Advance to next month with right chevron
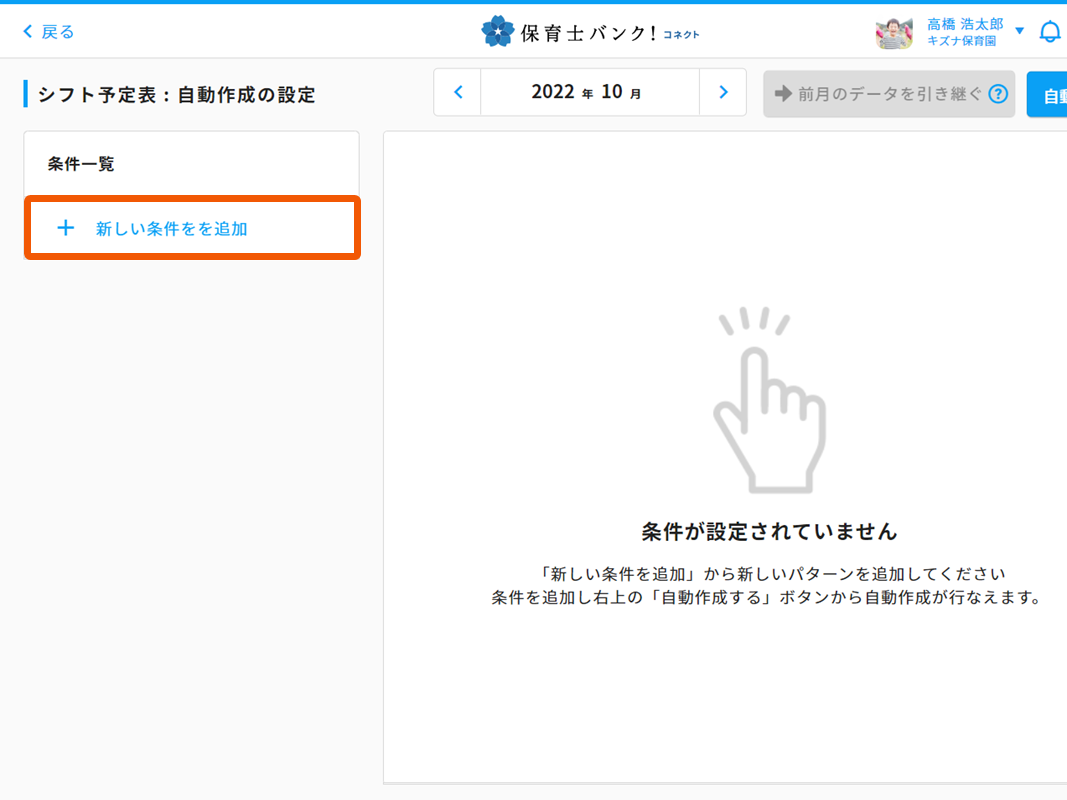Viewport: 1067px width, 800px height. (x=723, y=93)
